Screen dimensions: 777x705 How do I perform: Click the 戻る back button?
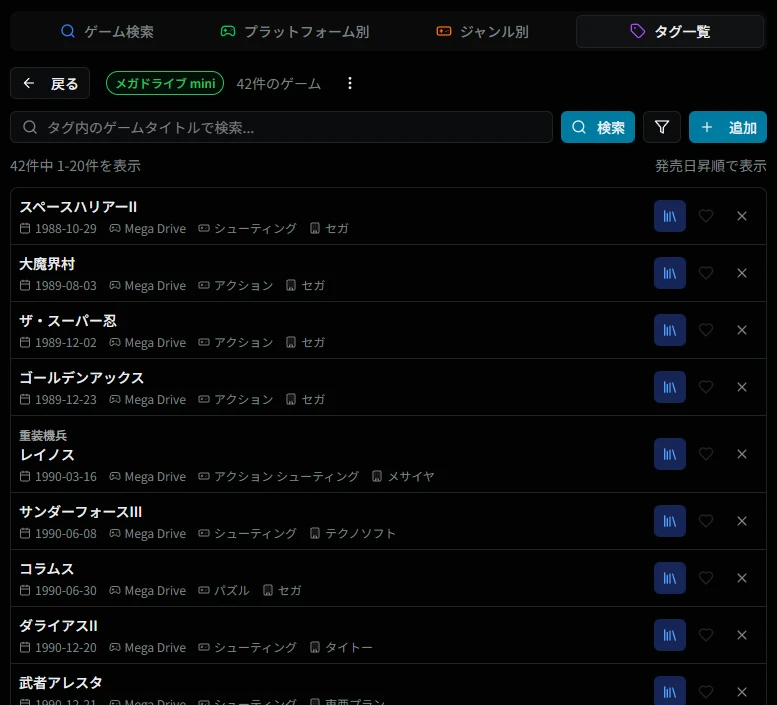(50, 83)
